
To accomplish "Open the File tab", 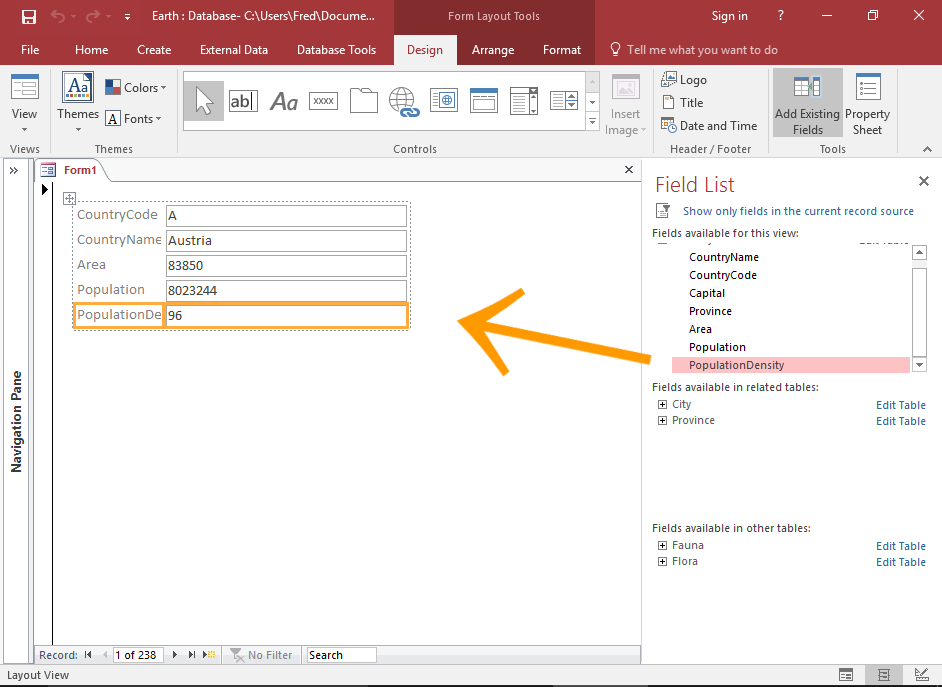I will click(x=30, y=50).
